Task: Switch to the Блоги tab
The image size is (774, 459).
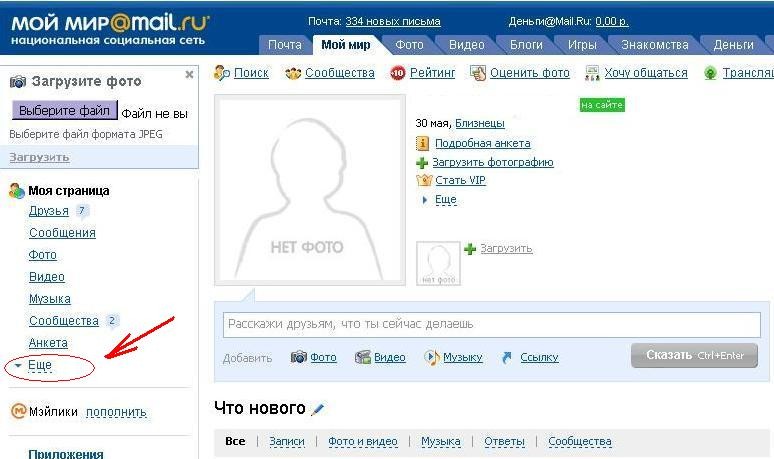Action: pos(526,45)
